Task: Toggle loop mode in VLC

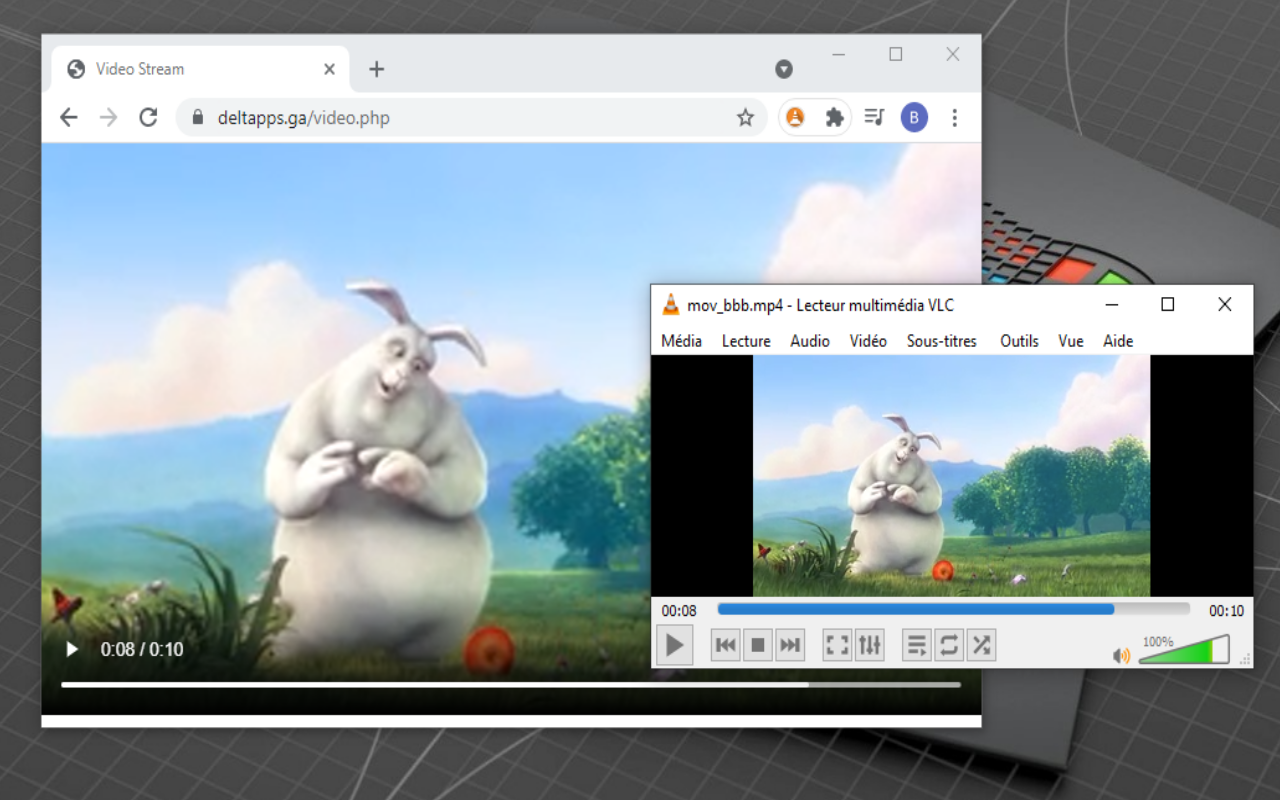Action: coord(949,645)
